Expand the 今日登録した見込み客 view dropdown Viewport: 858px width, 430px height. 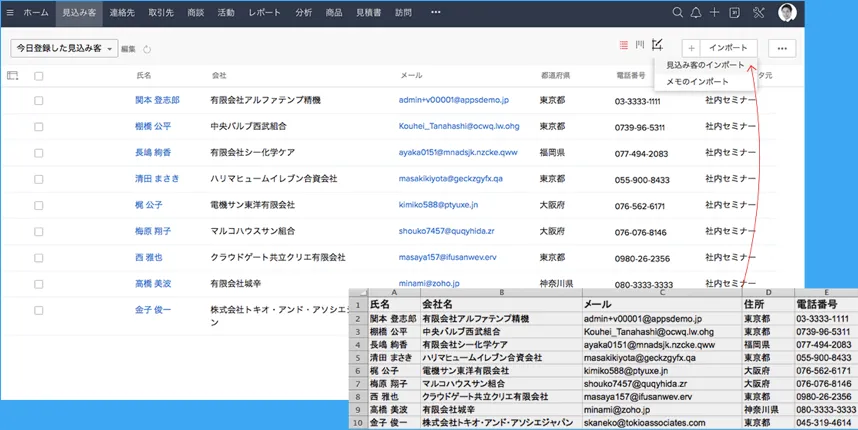(64, 48)
